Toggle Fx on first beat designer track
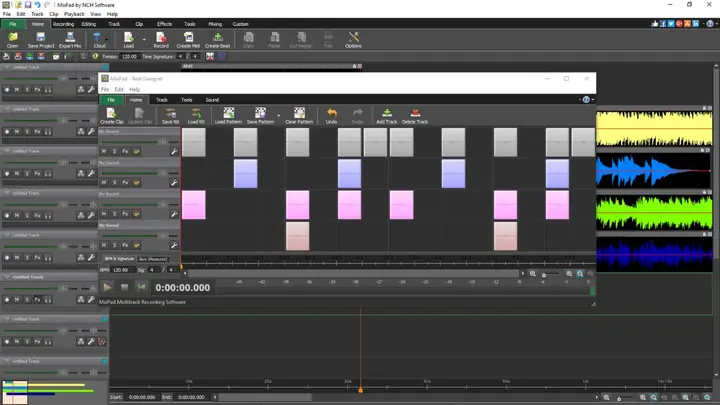The width and height of the screenshot is (720, 405). 125,152
